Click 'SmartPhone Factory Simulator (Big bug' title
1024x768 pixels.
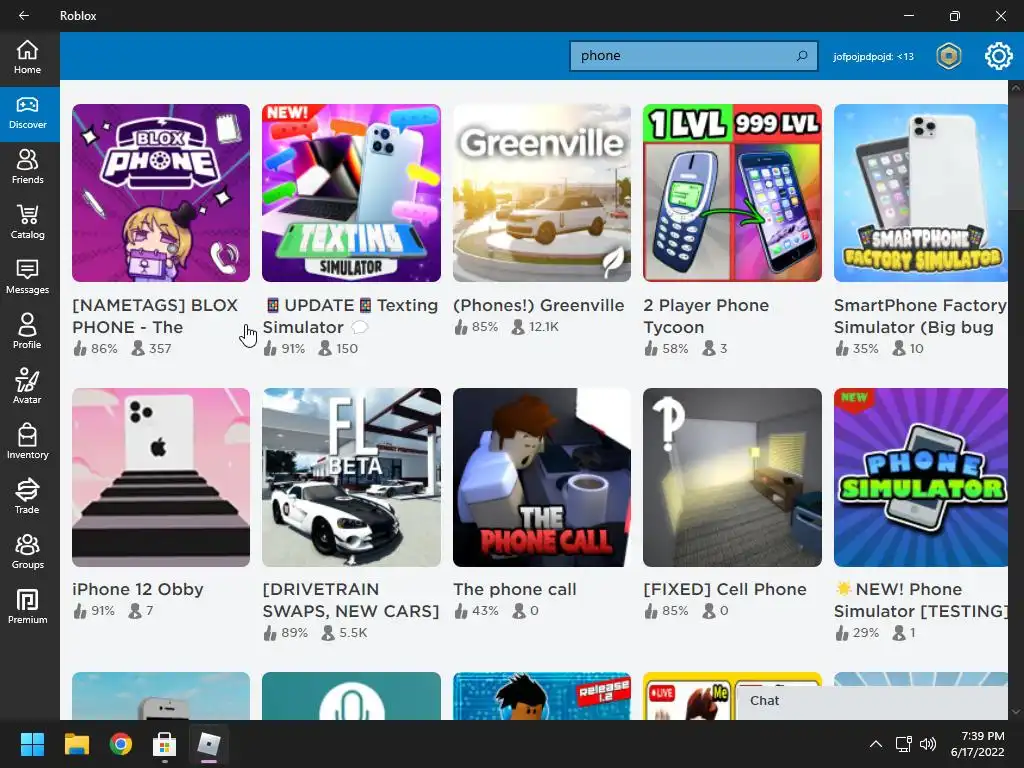click(921, 316)
